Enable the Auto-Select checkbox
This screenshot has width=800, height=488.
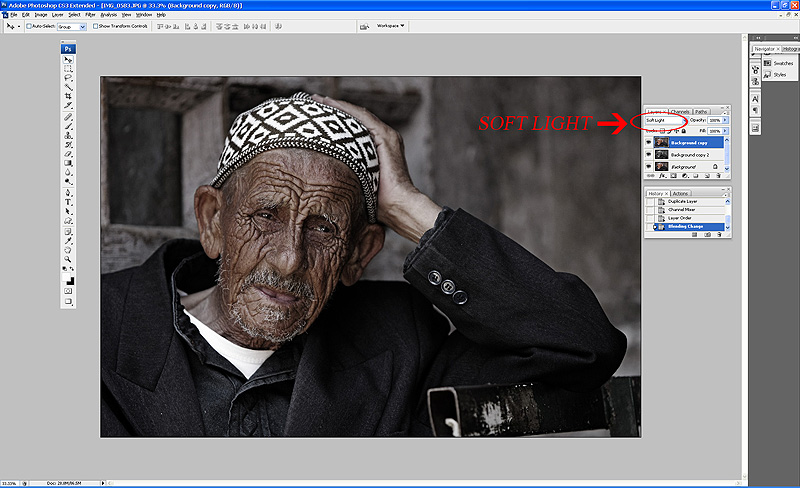pyautogui.click(x=29, y=26)
